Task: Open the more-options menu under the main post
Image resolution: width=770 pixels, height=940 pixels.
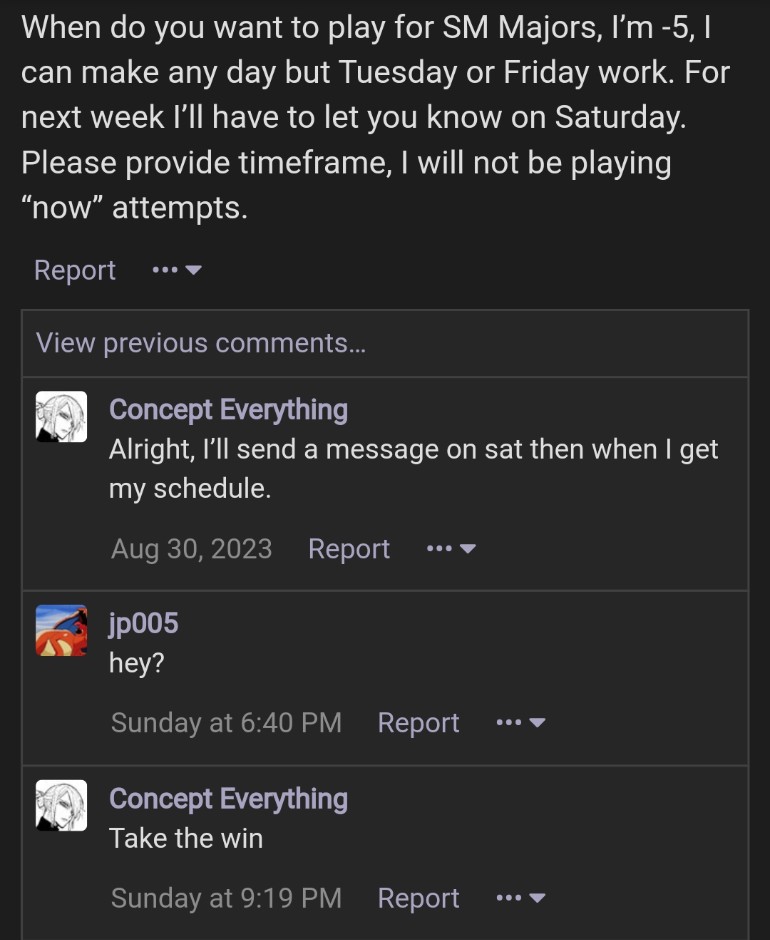Action: [x=177, y=270]
